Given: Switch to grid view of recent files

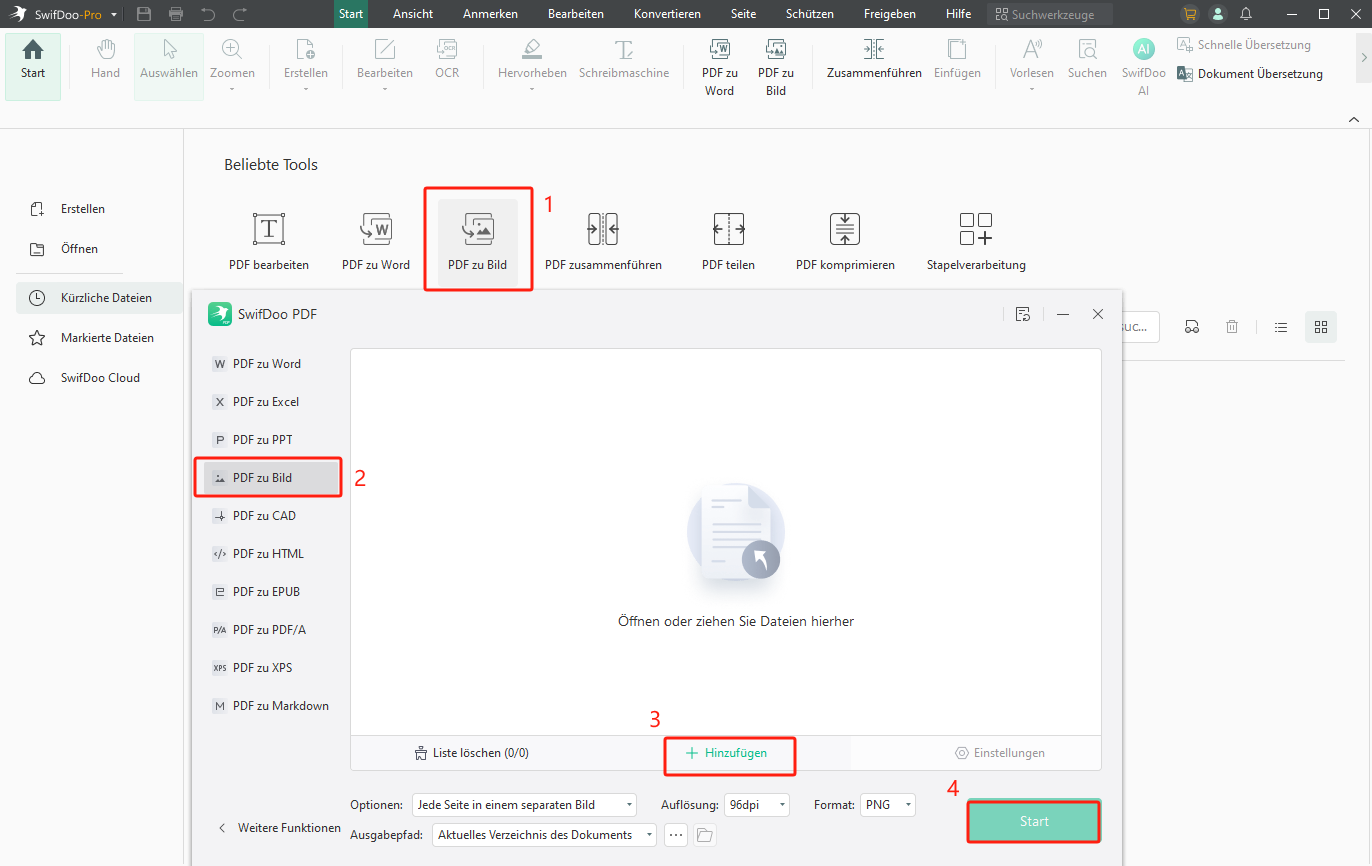Looking at the screenshot, I should click(1320, 327).
